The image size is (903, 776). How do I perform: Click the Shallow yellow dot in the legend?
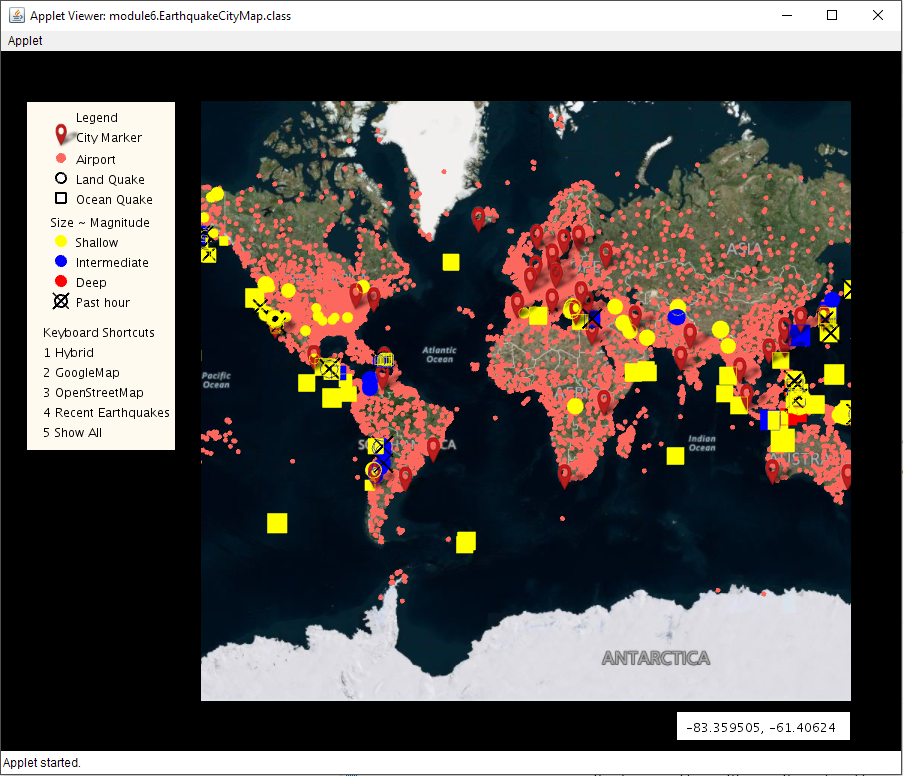click(60, 241)
